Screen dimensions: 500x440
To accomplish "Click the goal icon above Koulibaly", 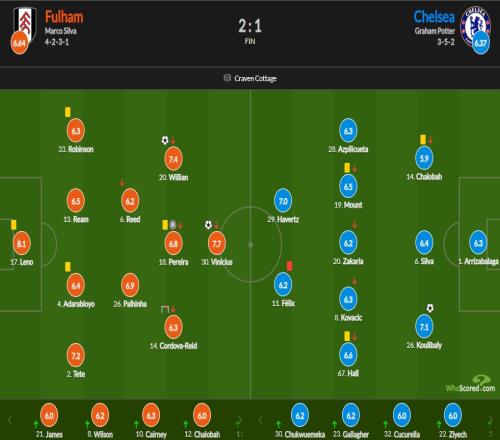I will (430, 308).
